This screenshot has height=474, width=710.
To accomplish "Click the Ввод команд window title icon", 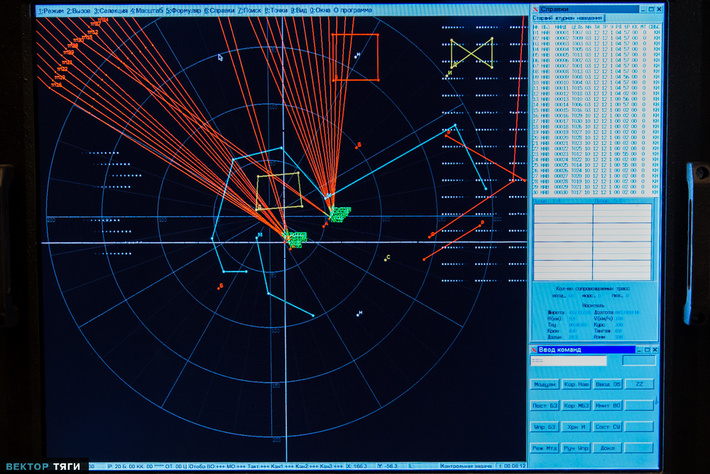I will point(534,348).
